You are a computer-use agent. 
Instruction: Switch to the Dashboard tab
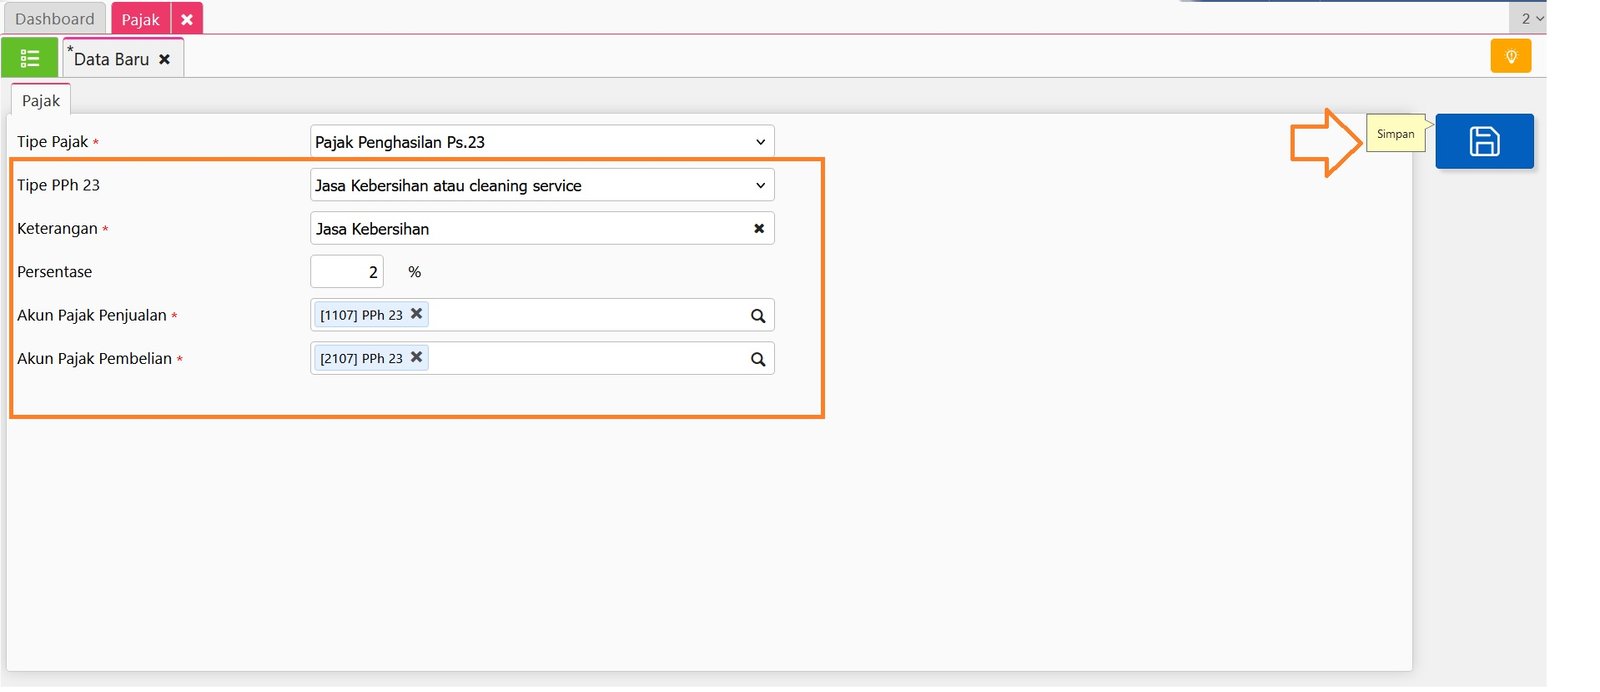pyautogui.click(x=54, y=19)
